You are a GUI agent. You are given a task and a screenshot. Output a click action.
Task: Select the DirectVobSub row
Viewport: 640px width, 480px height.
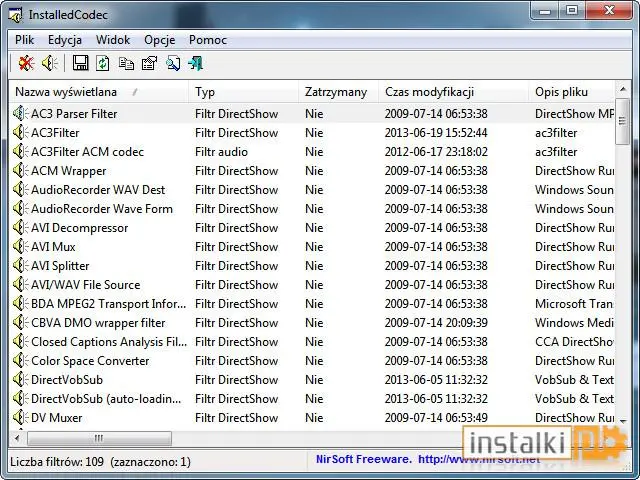point(312,380)
